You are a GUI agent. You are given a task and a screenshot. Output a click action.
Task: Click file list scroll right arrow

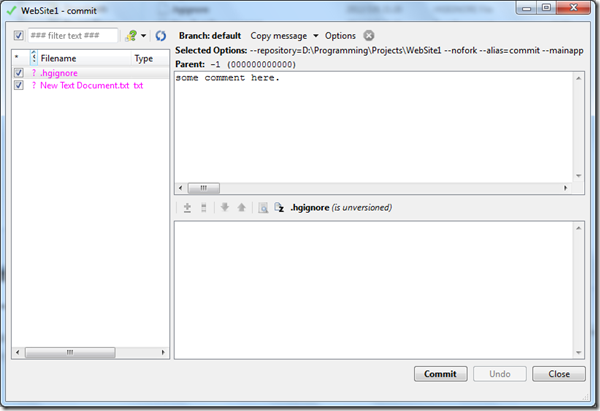[163, 352]
